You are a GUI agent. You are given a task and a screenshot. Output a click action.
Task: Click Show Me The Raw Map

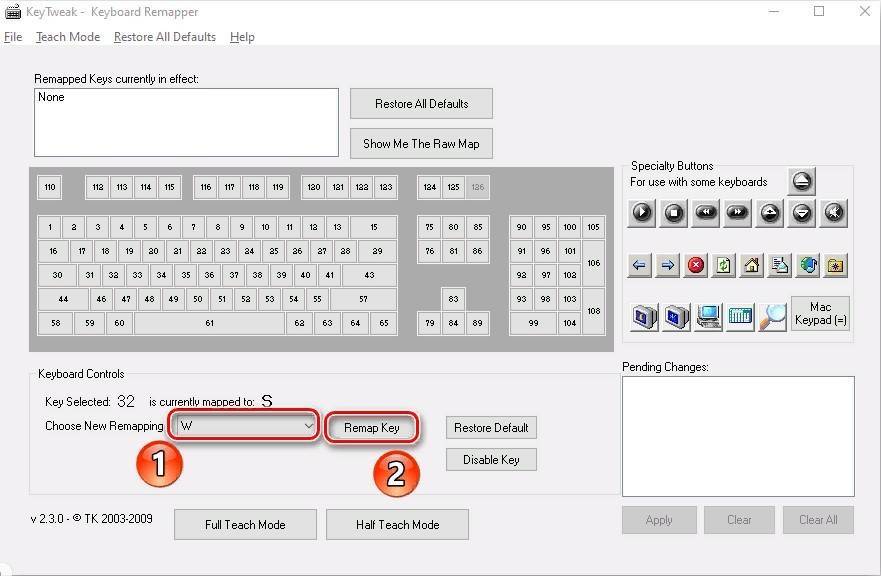tap(421, 143)
